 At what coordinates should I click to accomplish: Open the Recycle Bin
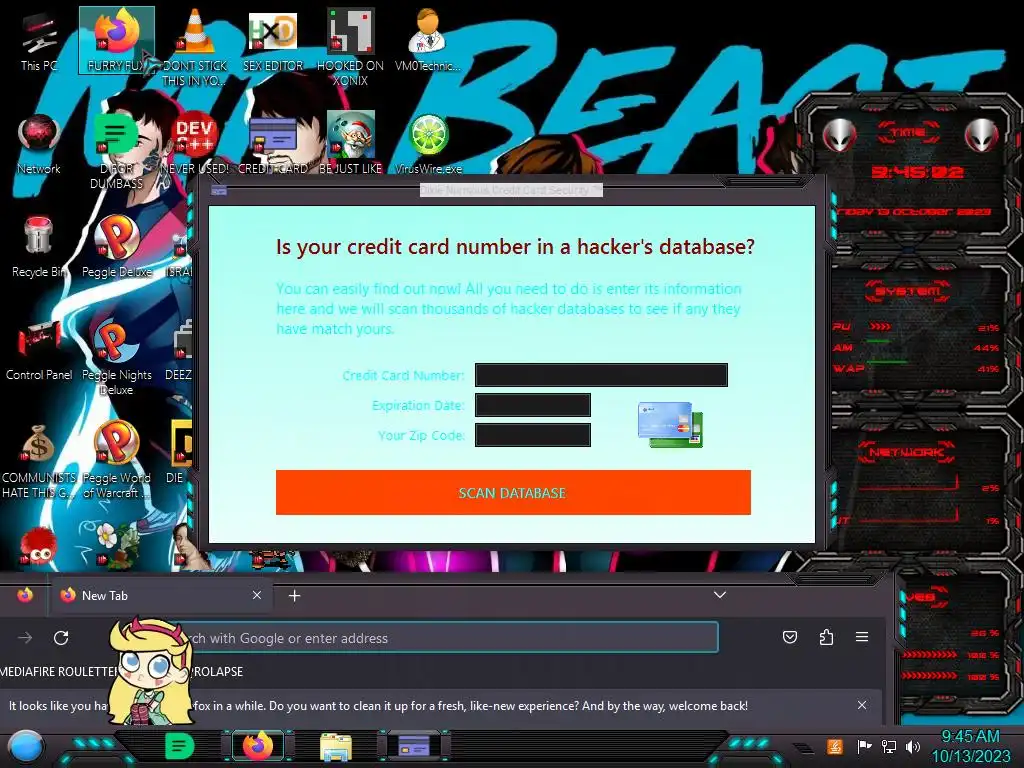(39, 247)
